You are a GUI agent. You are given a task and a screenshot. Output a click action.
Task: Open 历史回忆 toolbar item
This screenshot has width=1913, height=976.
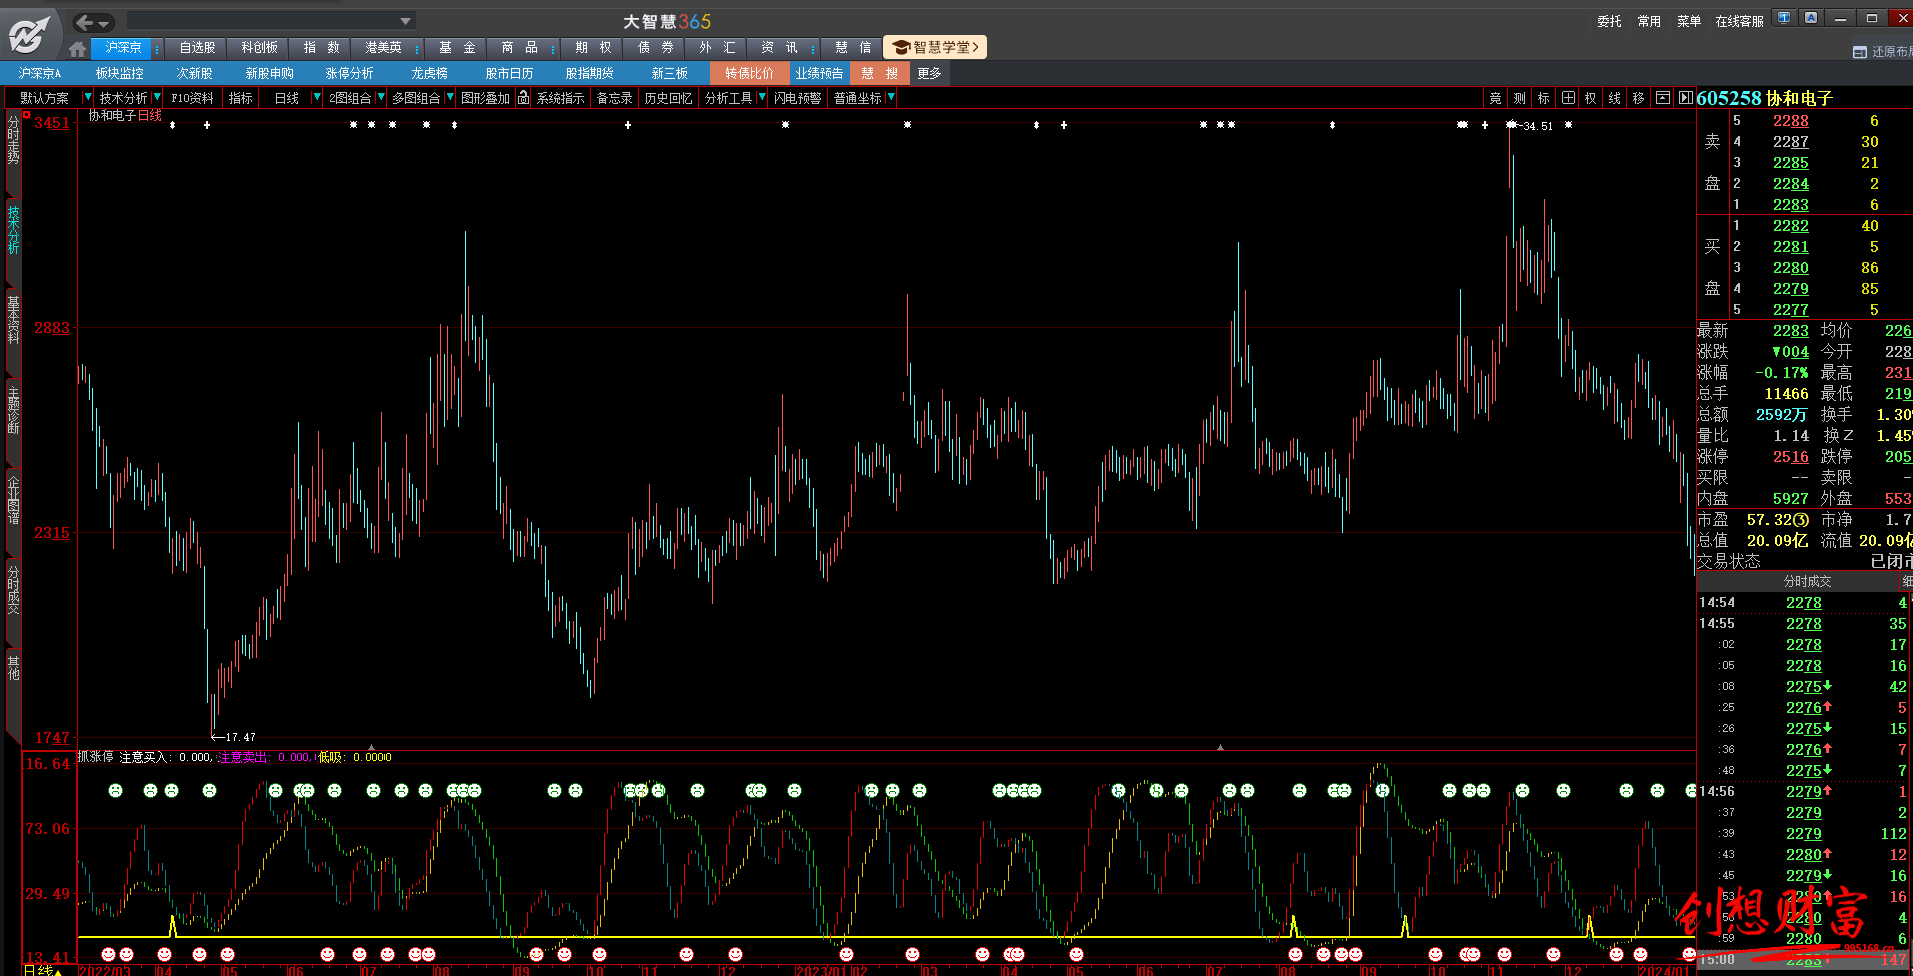pyautogui.click(x=668, y=98)
